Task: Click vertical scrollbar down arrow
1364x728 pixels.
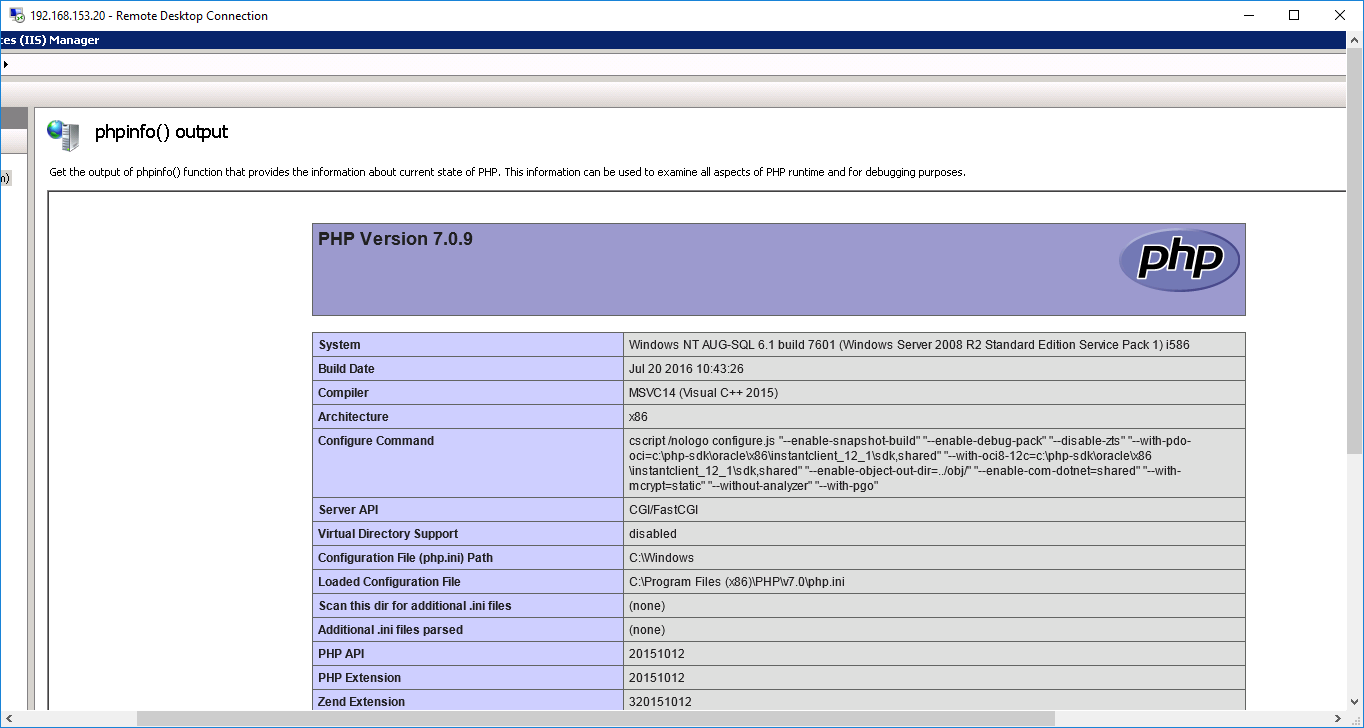Action: [x=1355, y=703]
